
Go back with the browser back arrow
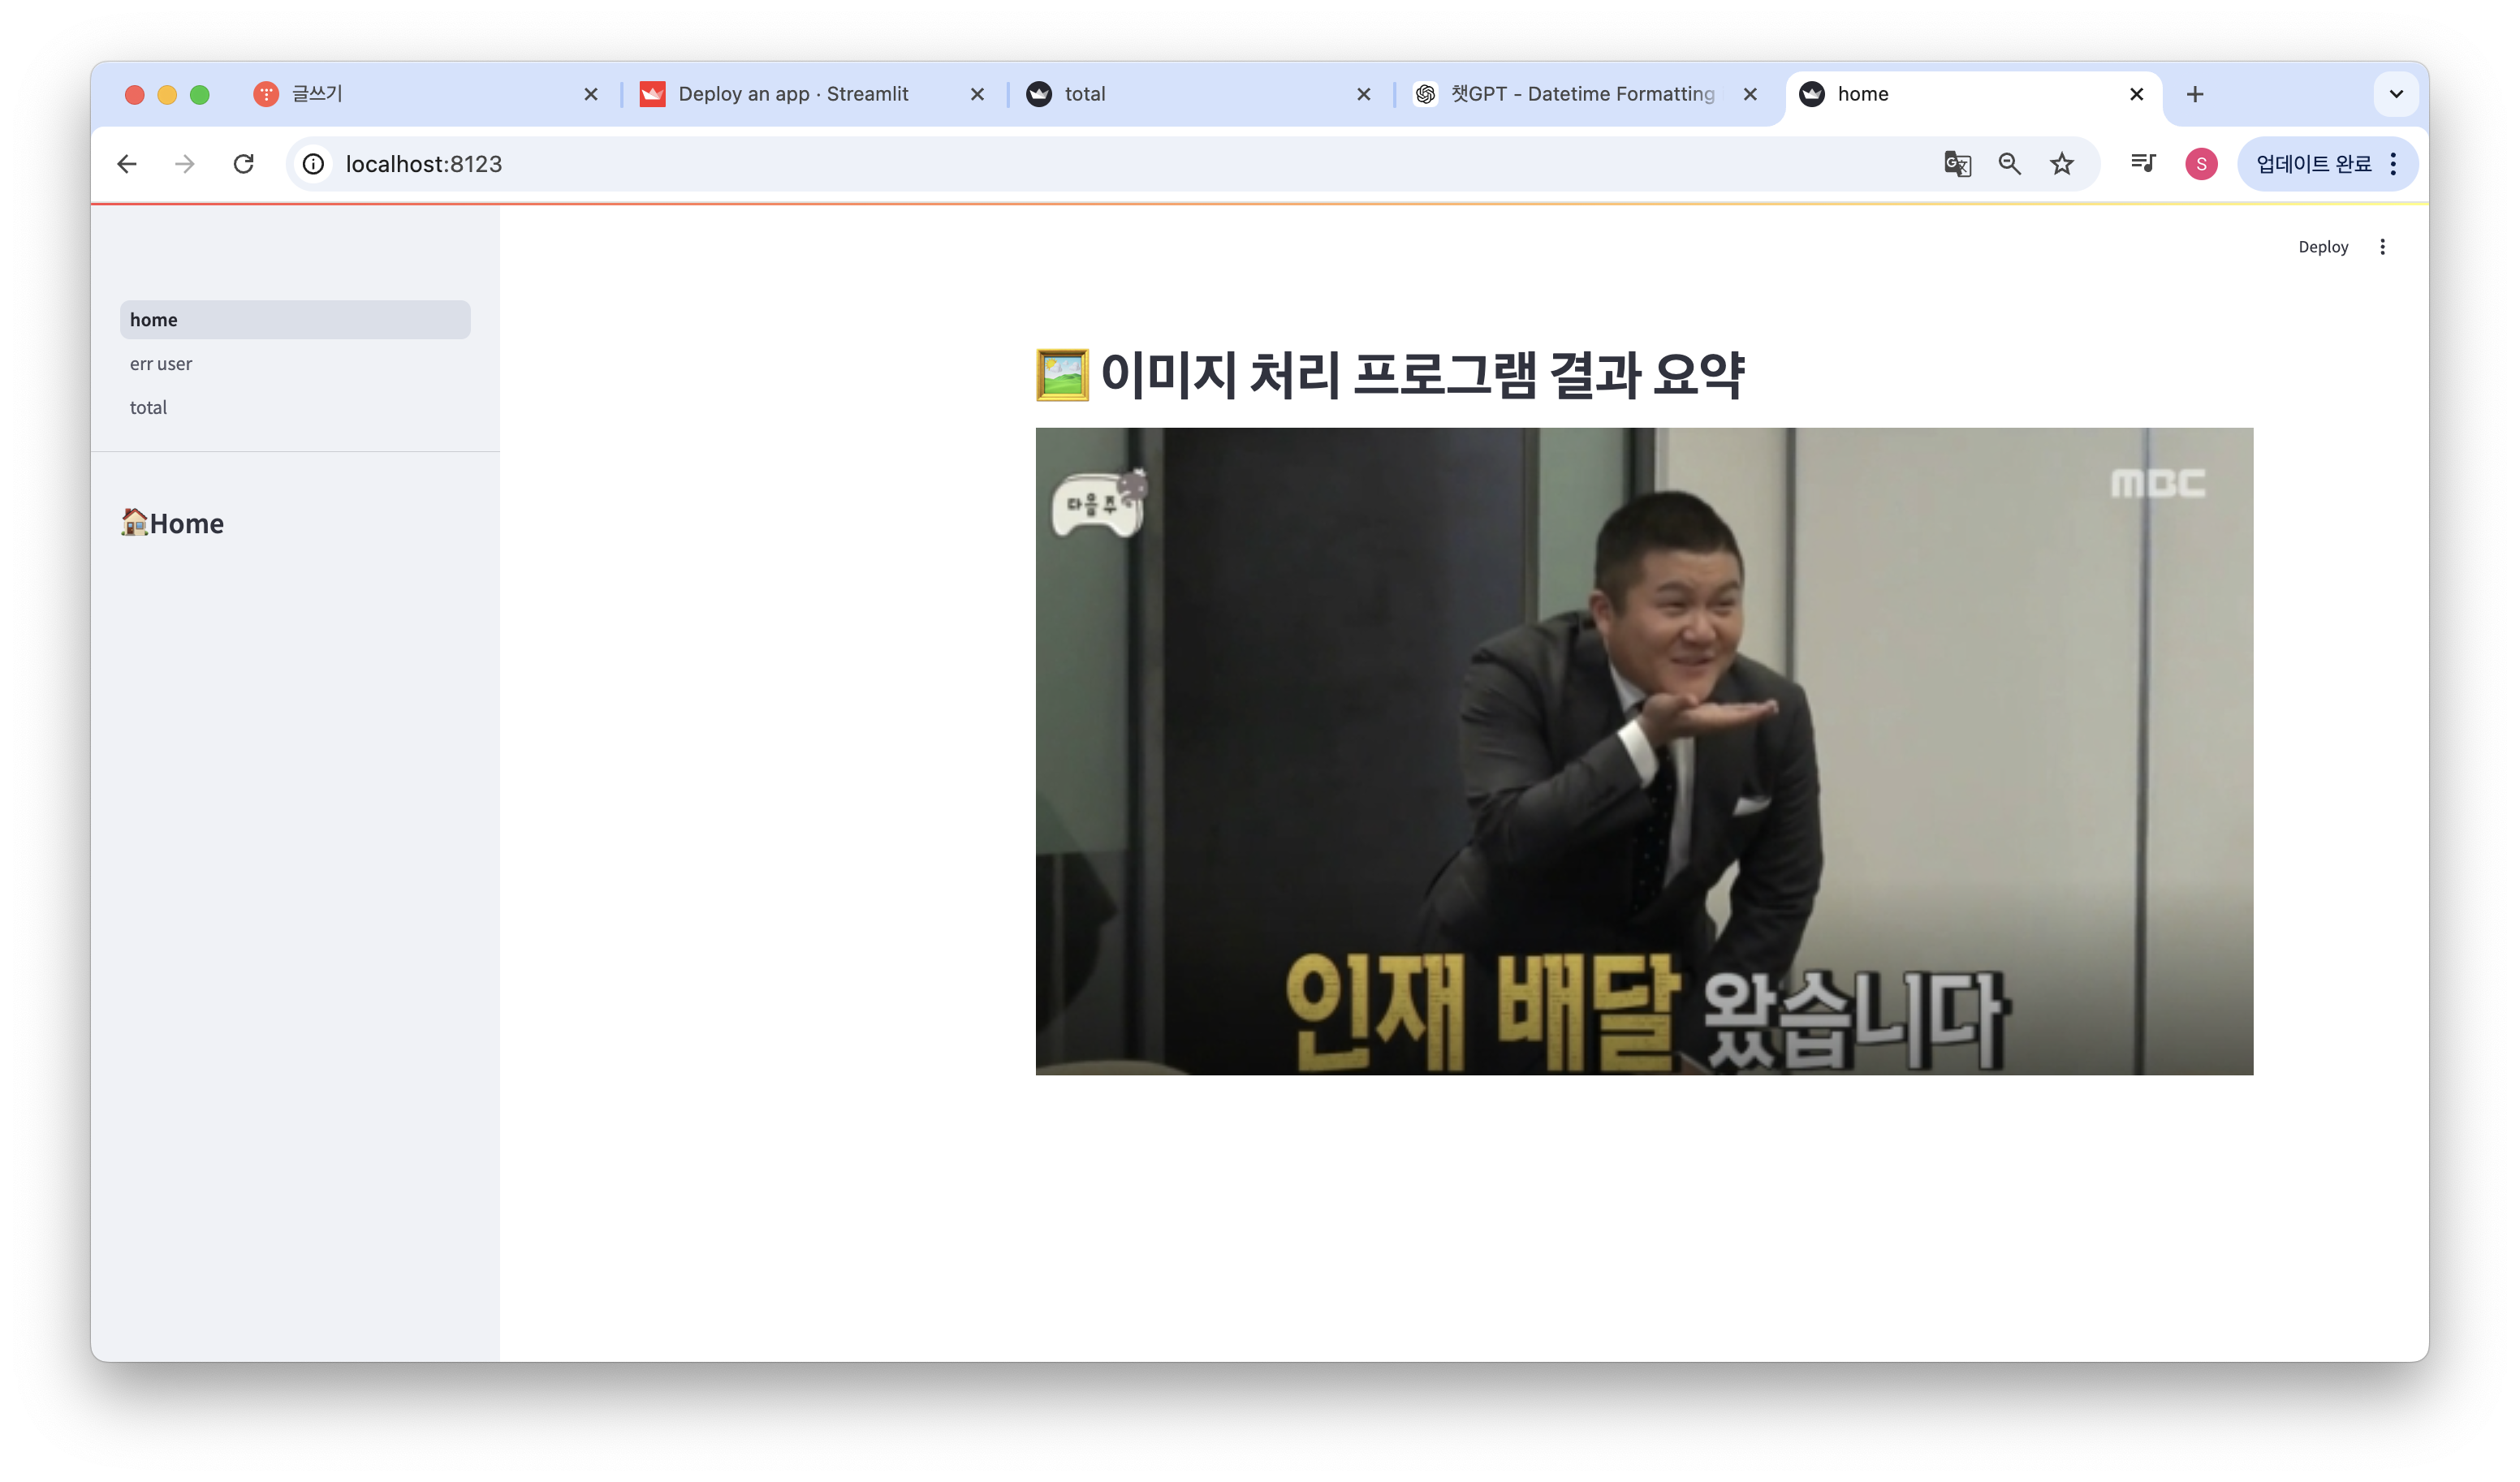[x=126, y=164]
